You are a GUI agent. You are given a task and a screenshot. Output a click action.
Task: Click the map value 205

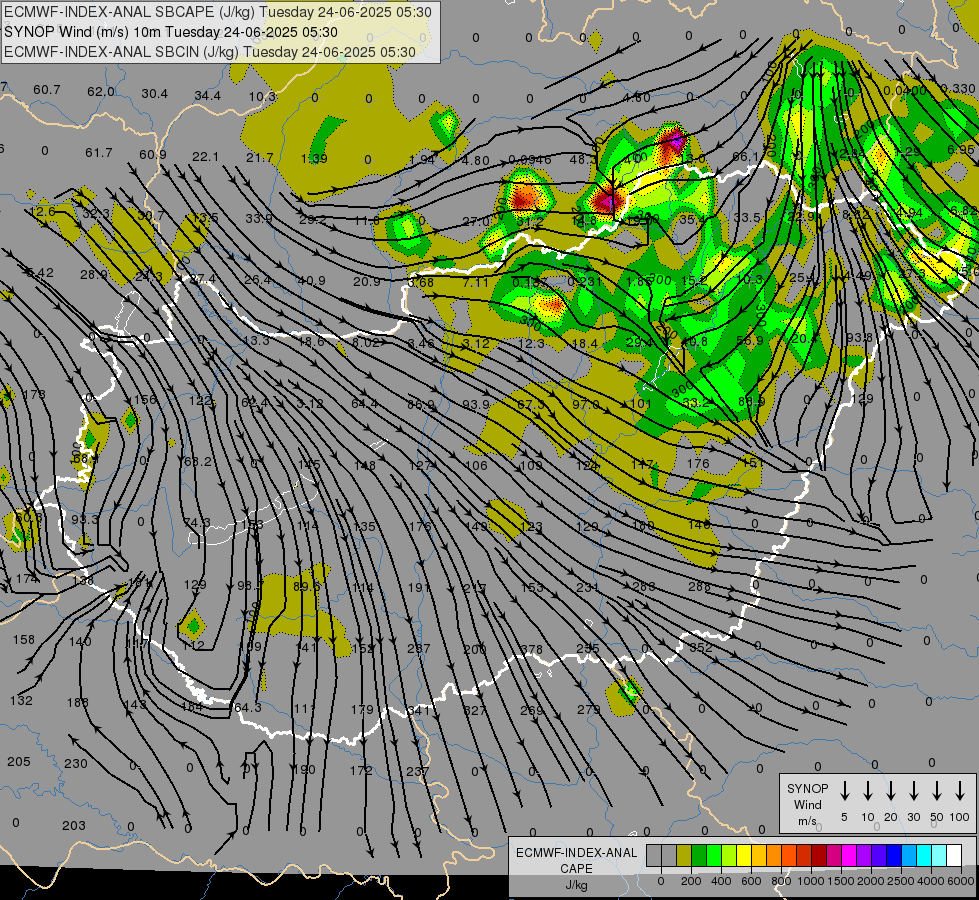(19, 761)
